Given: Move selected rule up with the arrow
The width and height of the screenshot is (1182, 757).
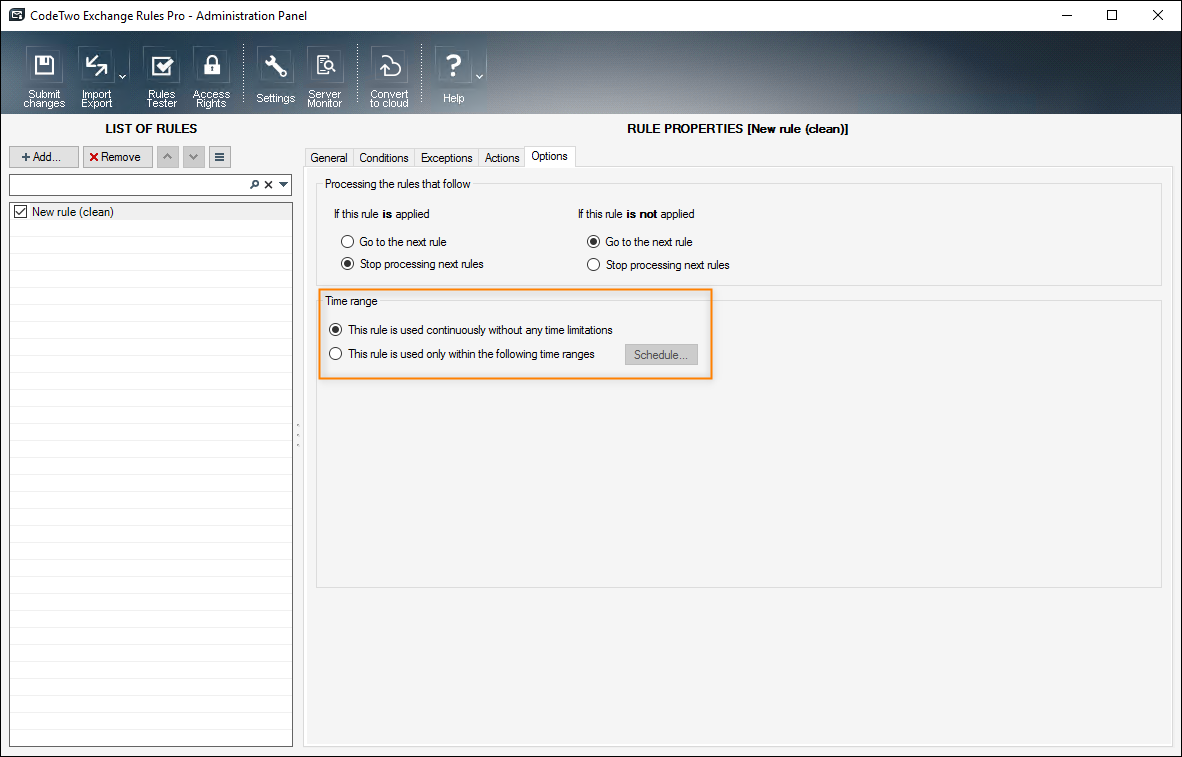Looking at the screenshot, I should [x=167, y=157].
